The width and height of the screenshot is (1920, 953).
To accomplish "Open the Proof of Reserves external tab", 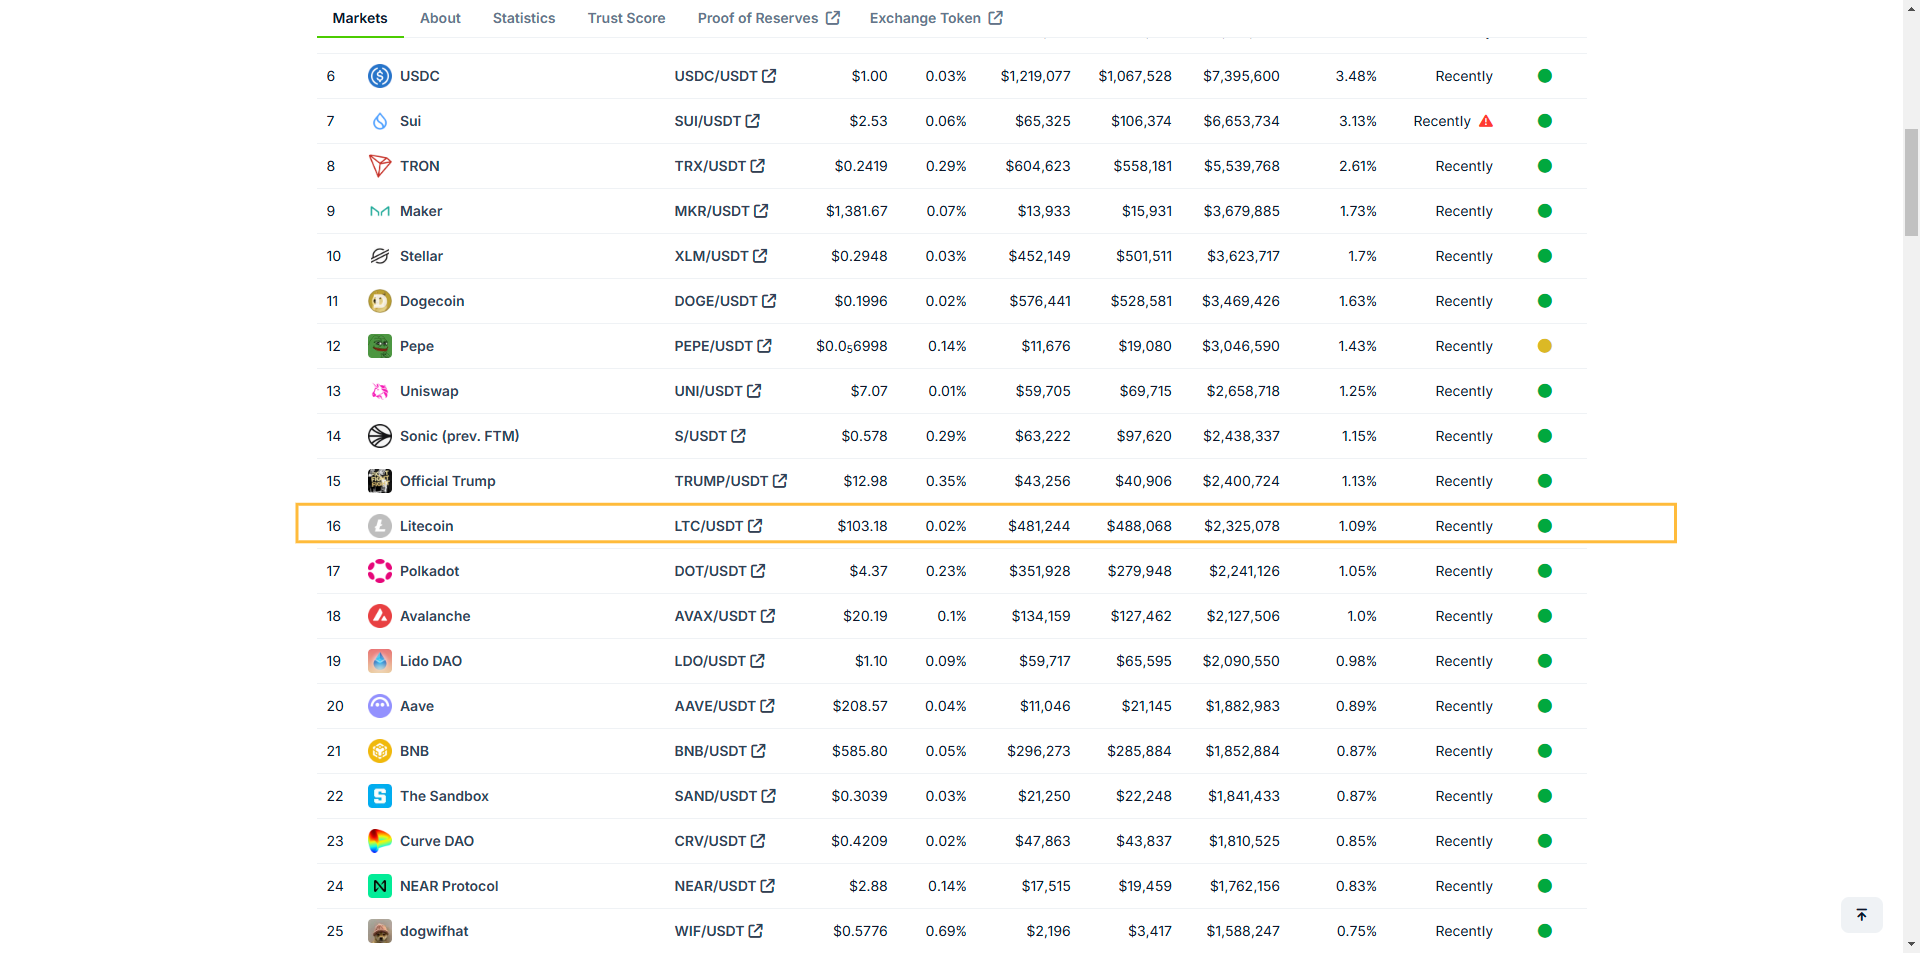I will coord(769,18).
